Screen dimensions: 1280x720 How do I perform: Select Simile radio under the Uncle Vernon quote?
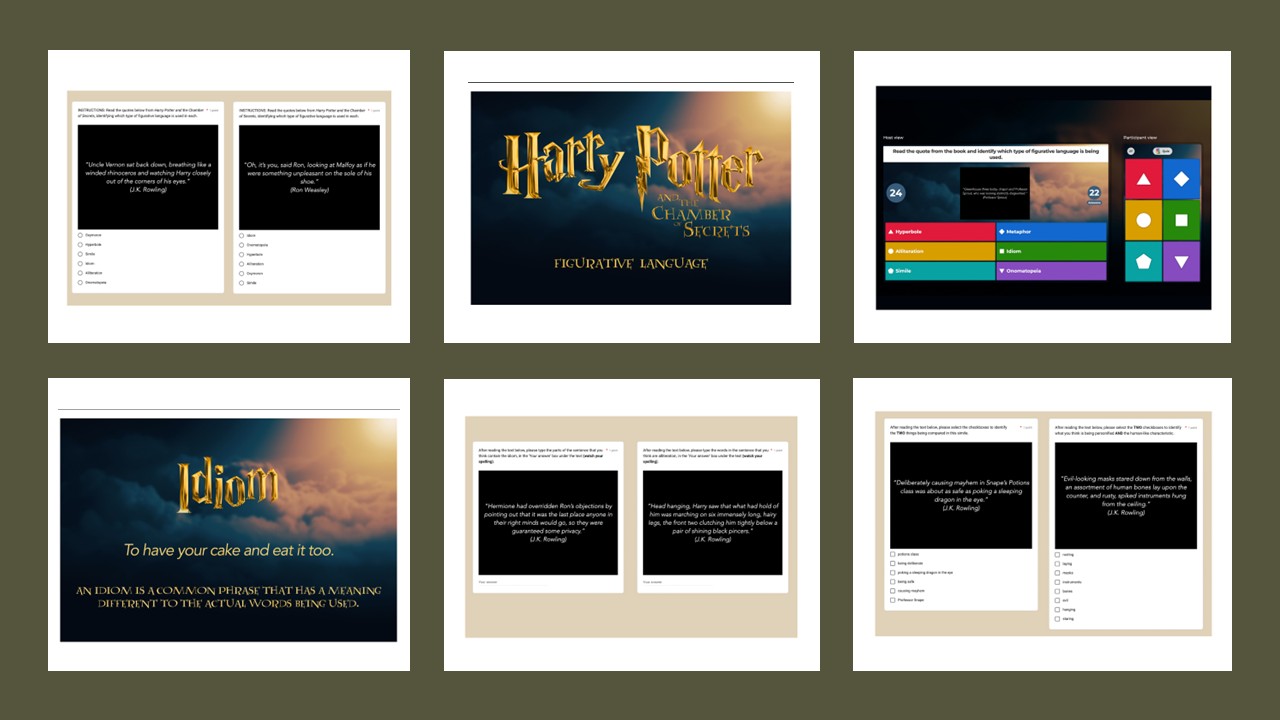80,254
